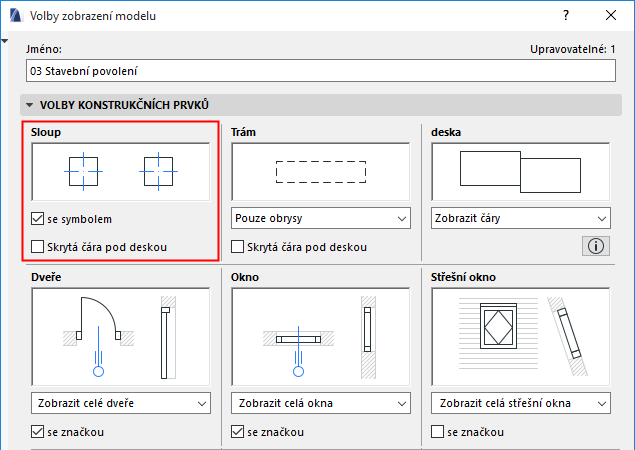Click the Jméno name input field
The width and height of the screenshot is (635, 450).
coord(320,71)
